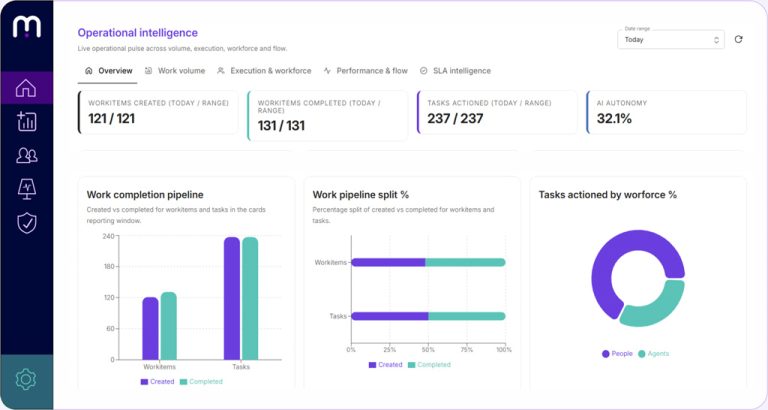Click the Work pipeline split % heading
This screenshot has height=410, width=768.
pos(360,194)
